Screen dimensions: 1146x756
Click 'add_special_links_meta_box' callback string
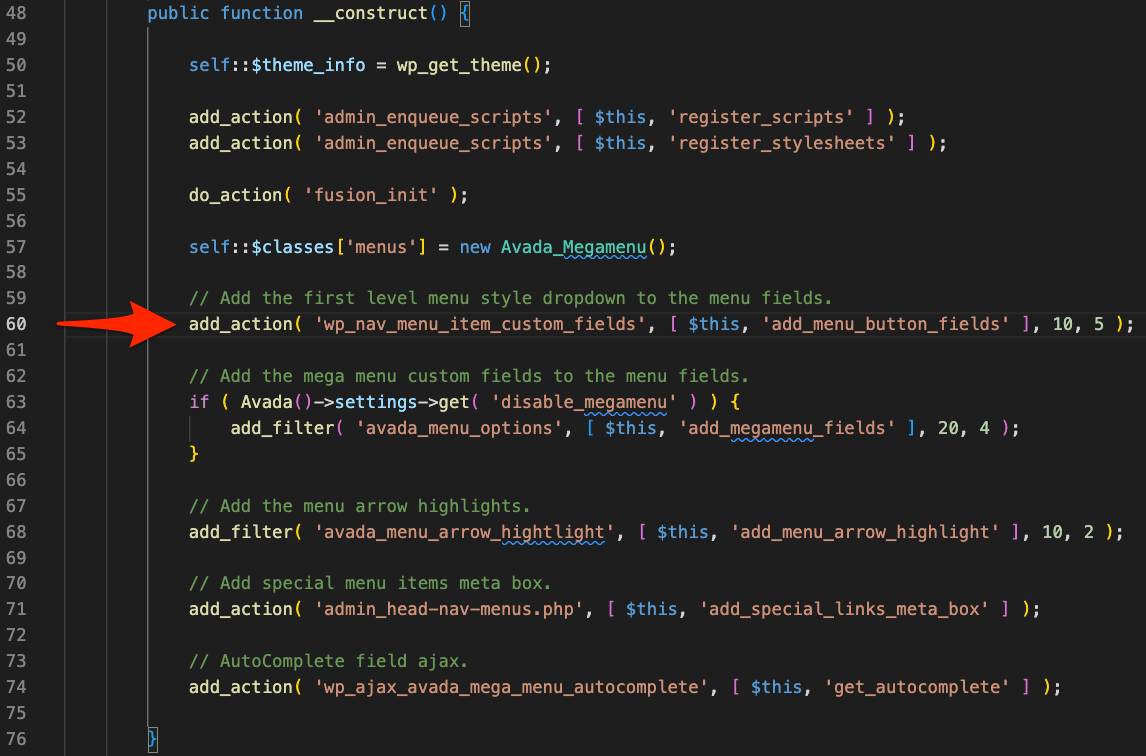pos(844,608)
